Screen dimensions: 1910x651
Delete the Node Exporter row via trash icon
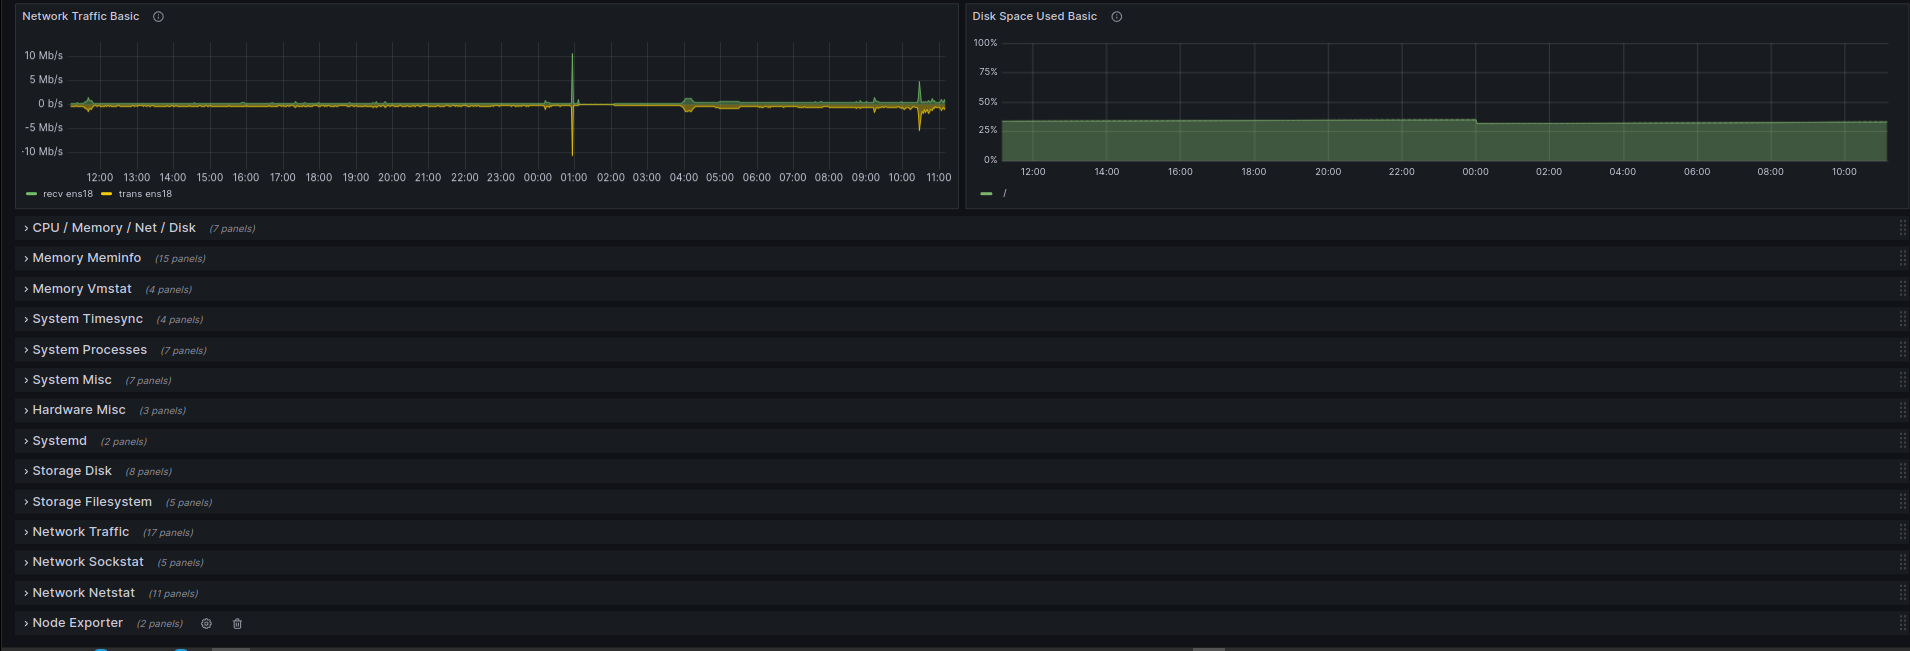[x=237, y=623]
